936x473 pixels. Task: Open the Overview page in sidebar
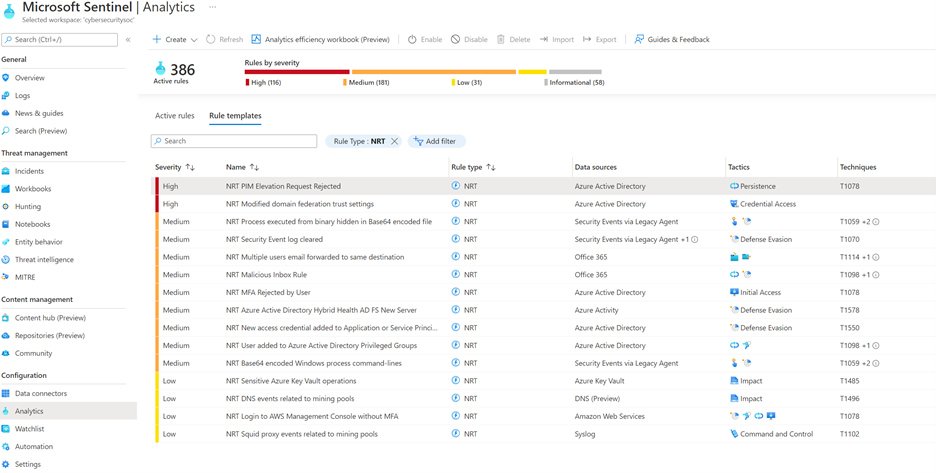[29, 78]
